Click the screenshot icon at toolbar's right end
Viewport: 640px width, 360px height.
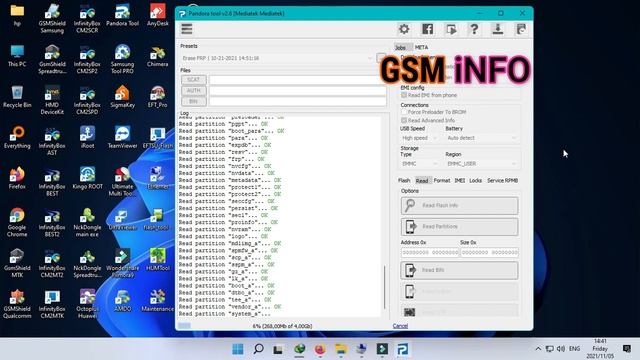tap(521, 29)
